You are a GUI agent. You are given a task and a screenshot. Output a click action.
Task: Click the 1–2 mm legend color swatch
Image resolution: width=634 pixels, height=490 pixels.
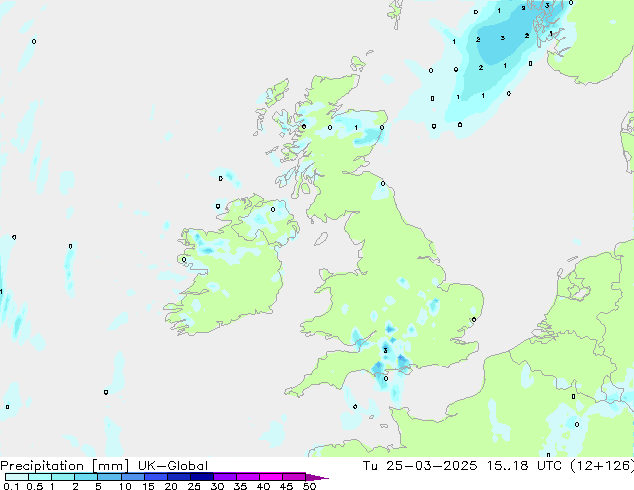[x=63, y=477]
